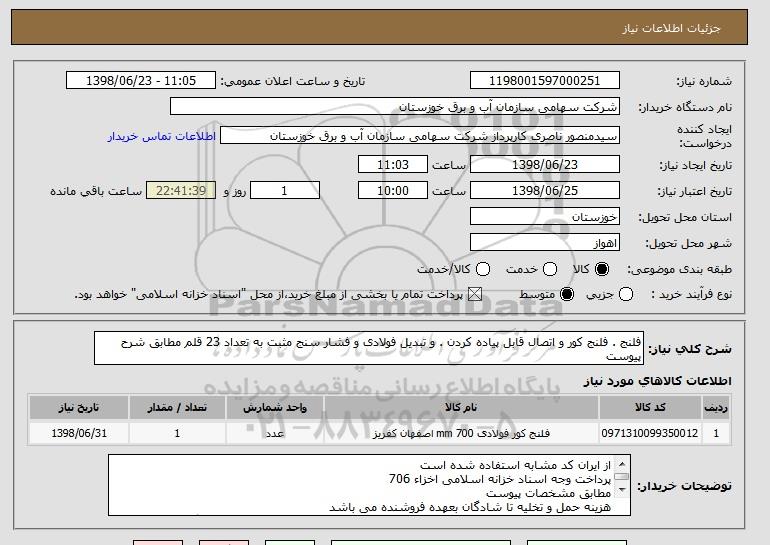Screen dimensions: 770x545
Task: Open the buyer contact info link اطلاعات تماس خریدار
Action: coord(162,136)
